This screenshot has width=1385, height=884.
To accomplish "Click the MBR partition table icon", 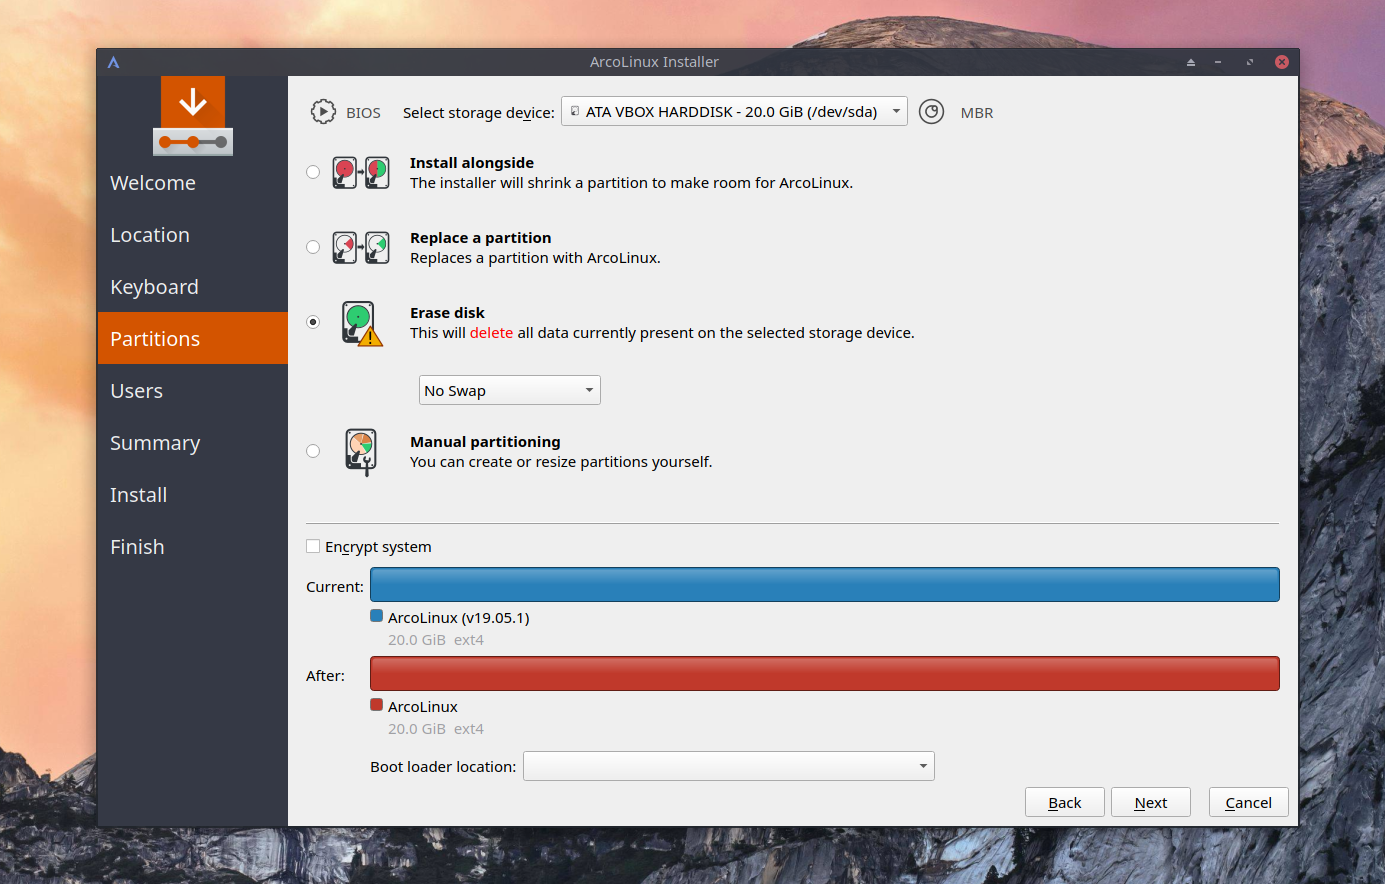I will [931, 112].
